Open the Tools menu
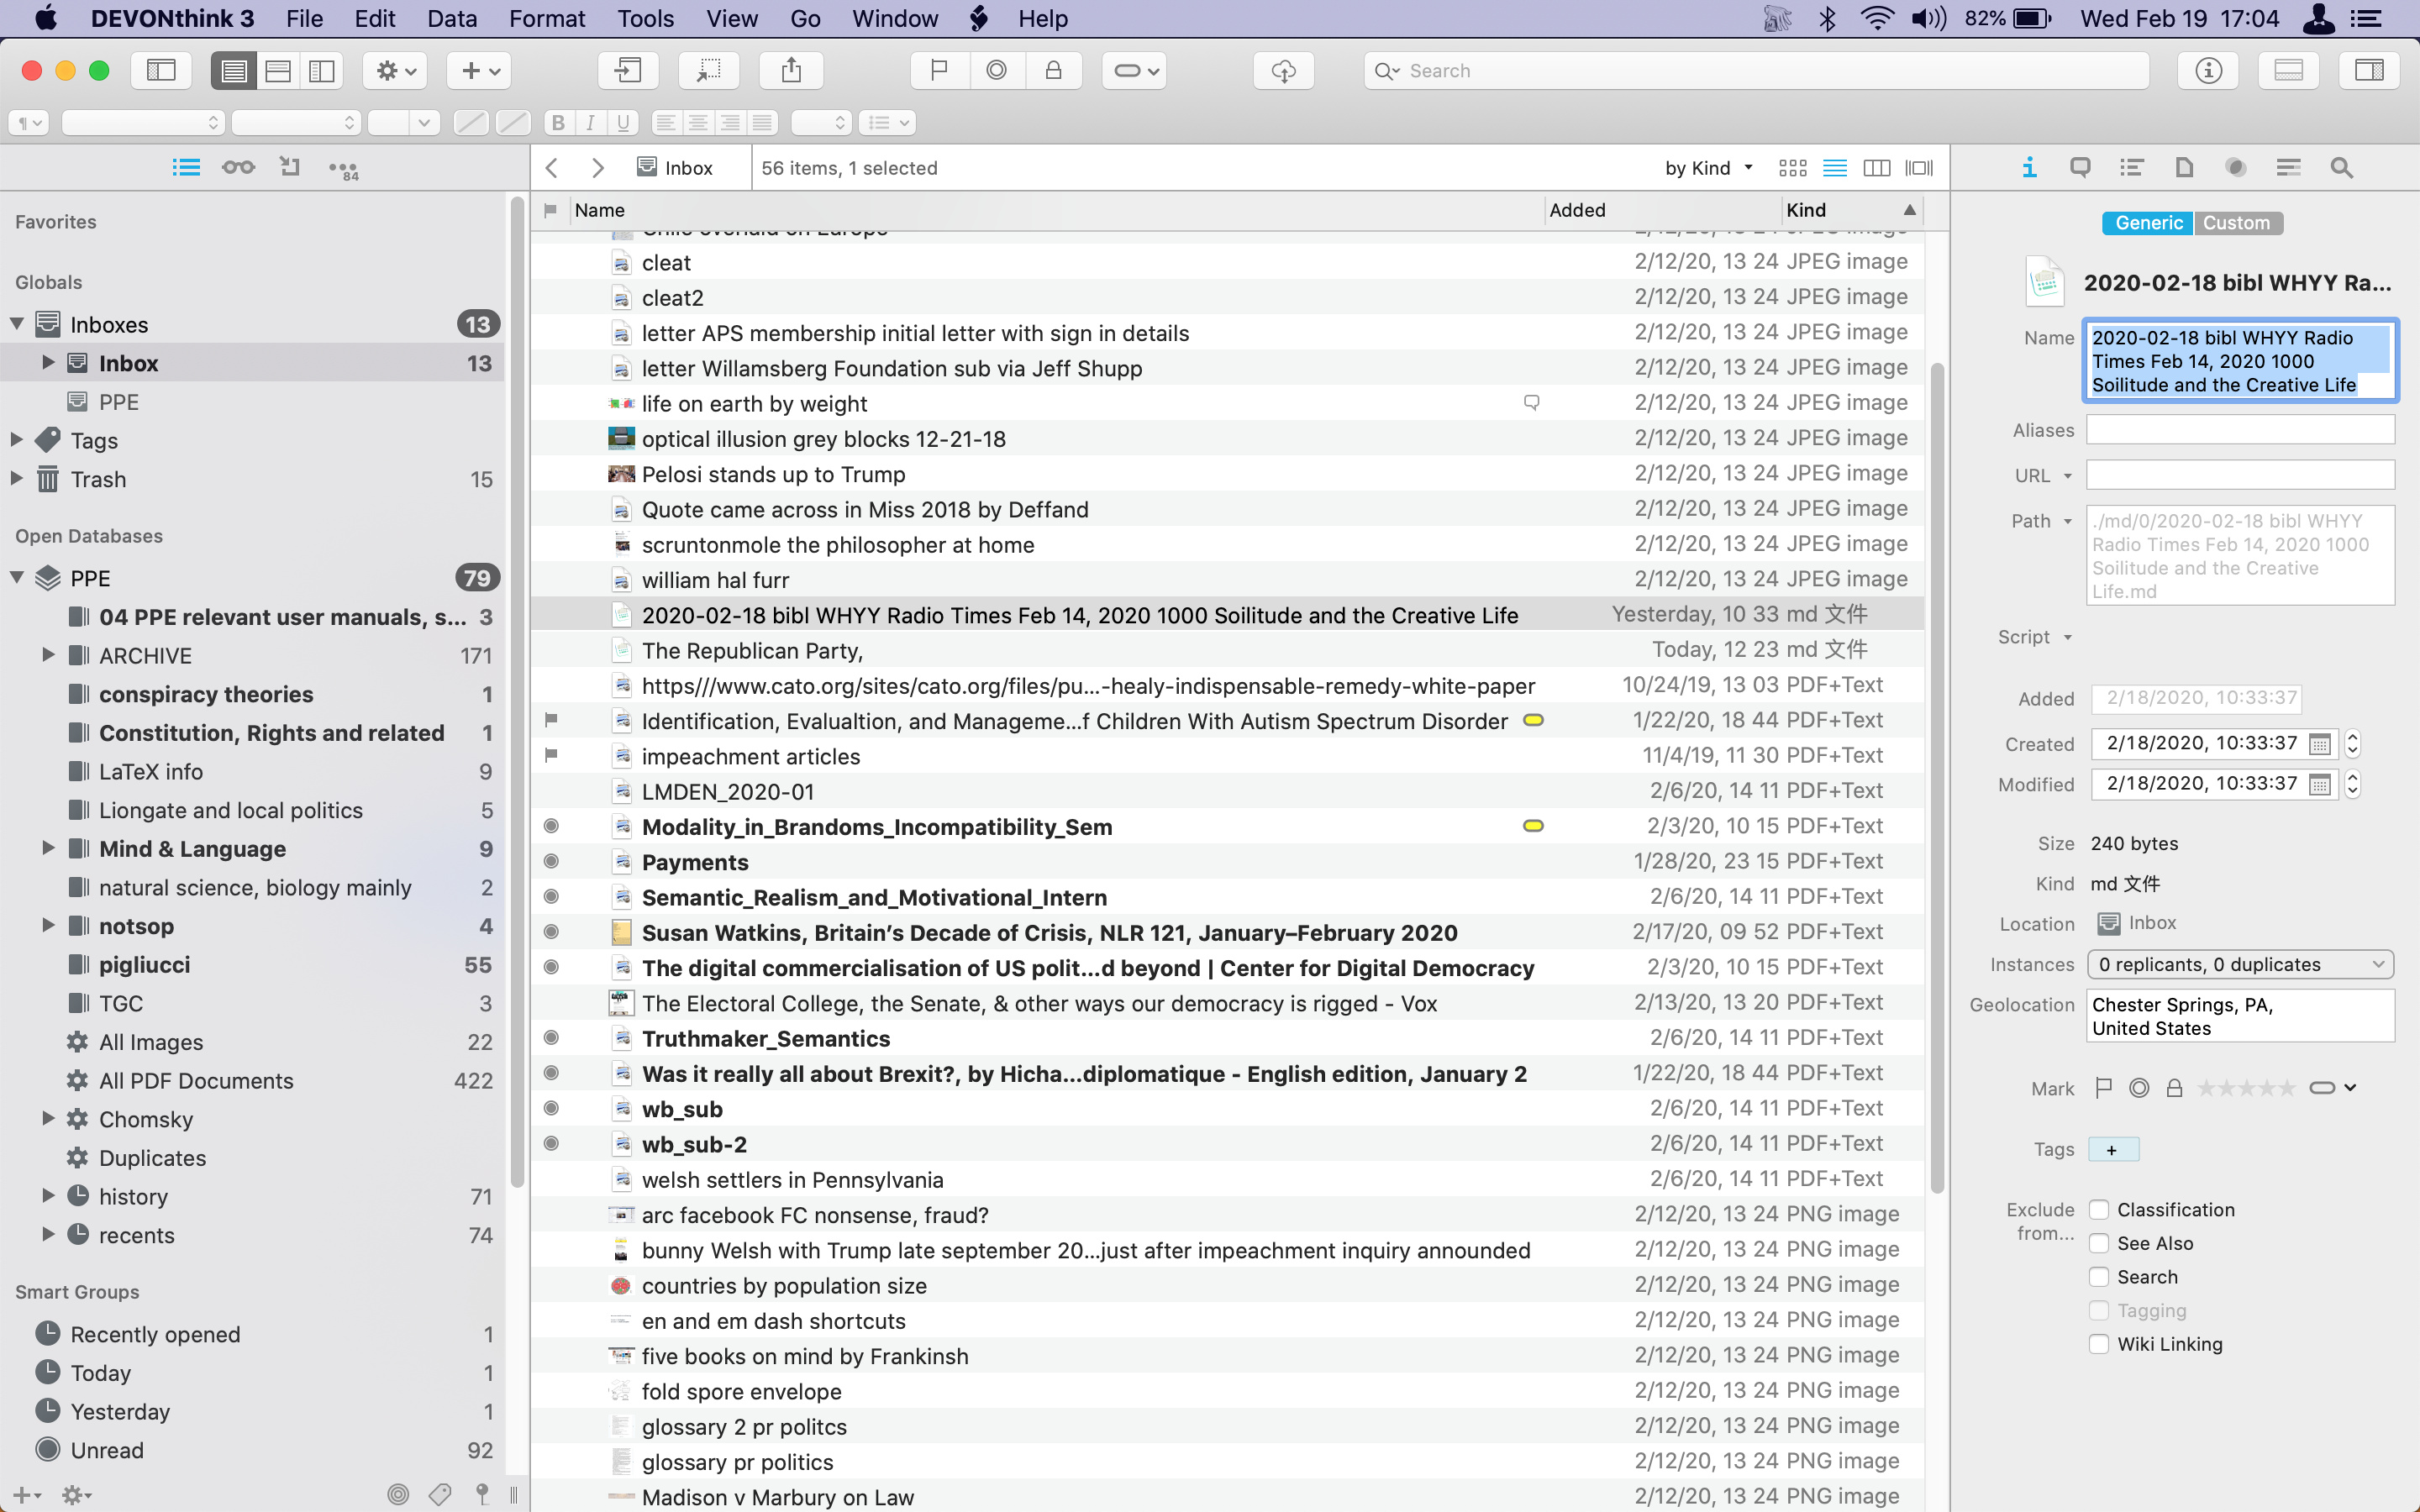The image size is (2420, 1512). pos(645,18)
